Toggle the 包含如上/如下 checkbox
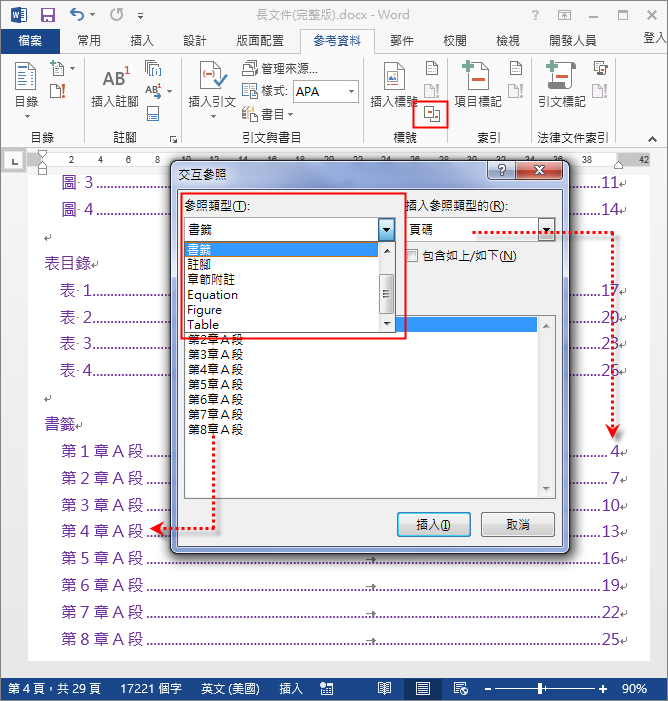The height and width of the screenshot is (701, 668). tap(412, 256)
